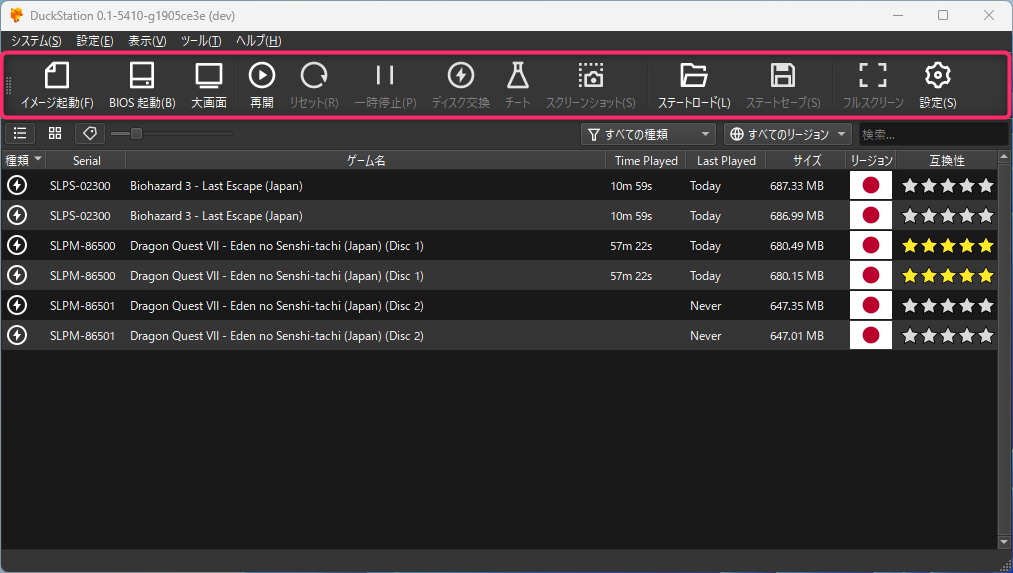Click scrollbar up arrow of game list
The width and height of the screenshot is (1013, 573).
pyautogui.click(x=1003, y=157)
